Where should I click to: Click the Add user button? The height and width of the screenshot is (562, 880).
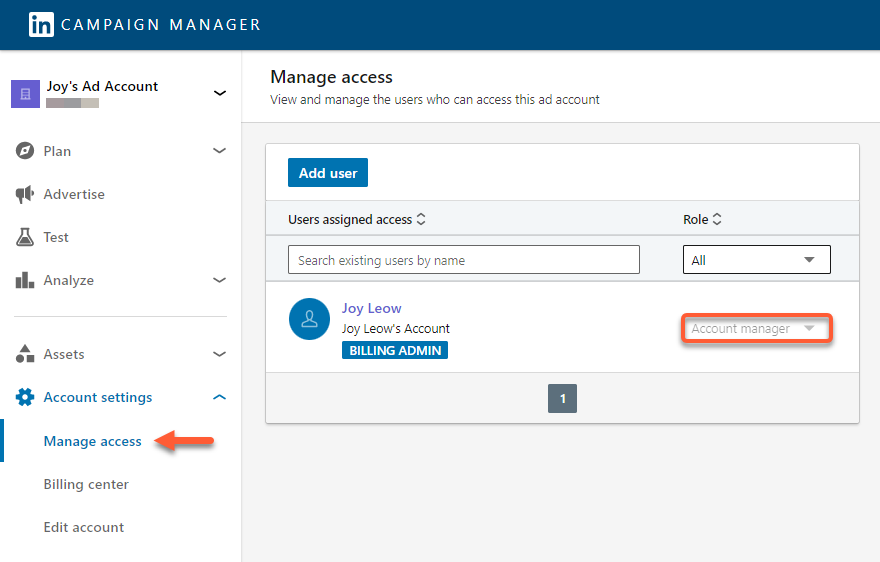point(328,173)
